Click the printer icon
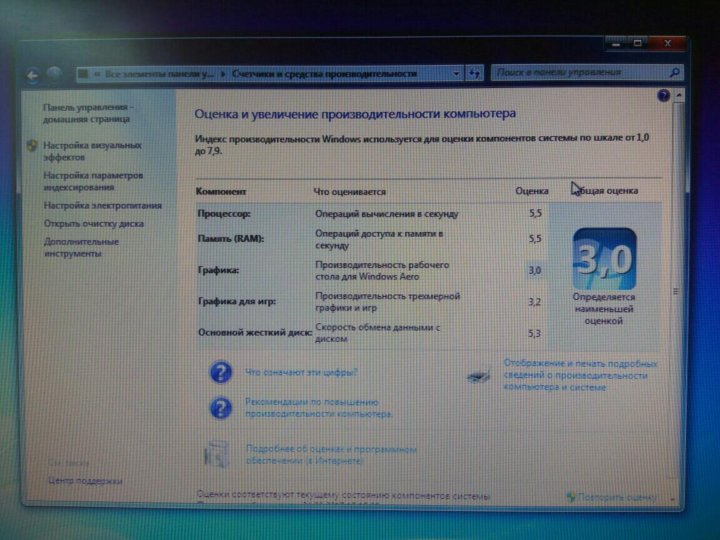This screenshot has width=720, height=540. point(478,377)
